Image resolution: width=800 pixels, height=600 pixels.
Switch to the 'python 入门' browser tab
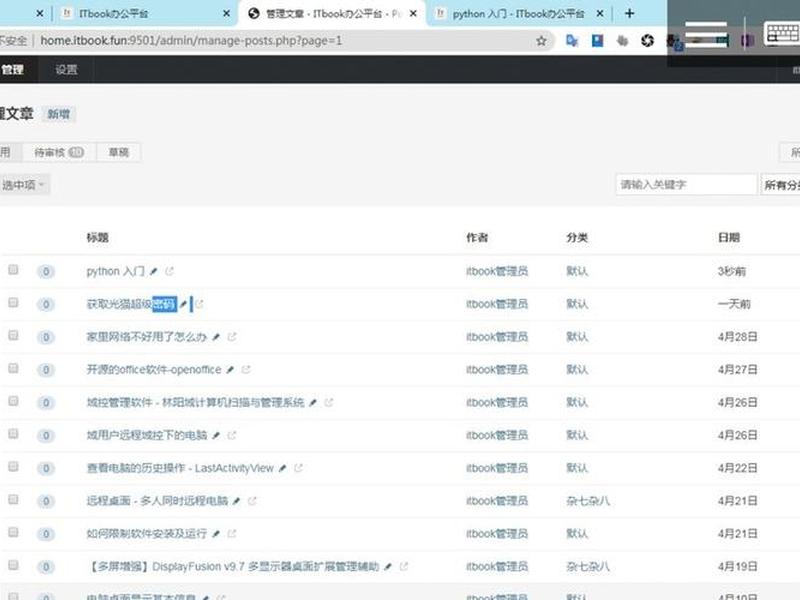pos(518,14)
